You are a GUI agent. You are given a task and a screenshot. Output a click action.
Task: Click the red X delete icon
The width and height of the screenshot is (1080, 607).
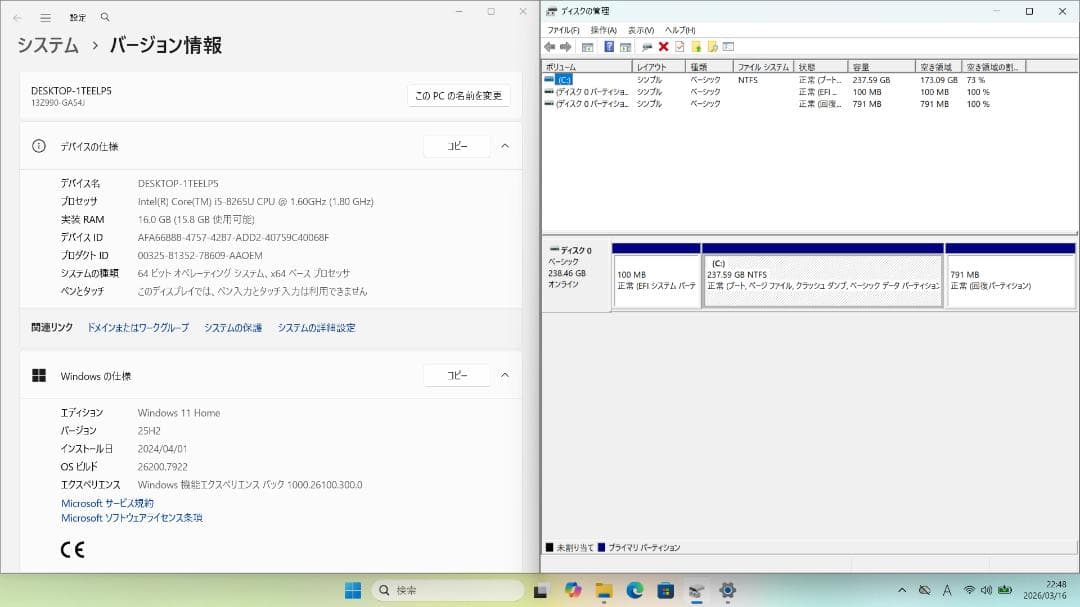(x=663, y=47)
